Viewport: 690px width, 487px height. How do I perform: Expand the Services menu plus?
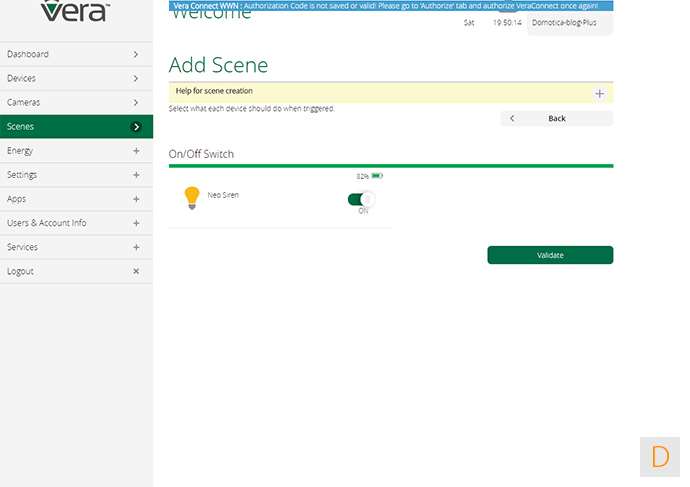point(136,247)
